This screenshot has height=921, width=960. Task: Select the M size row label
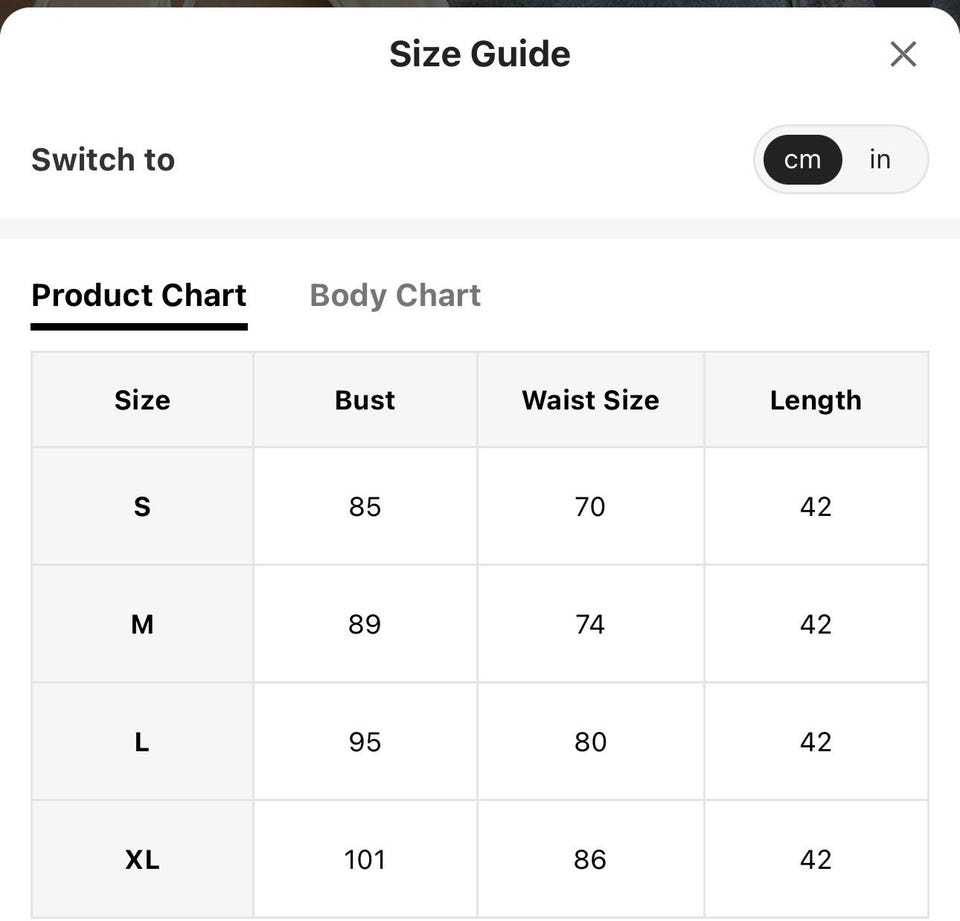click(142, 624)
